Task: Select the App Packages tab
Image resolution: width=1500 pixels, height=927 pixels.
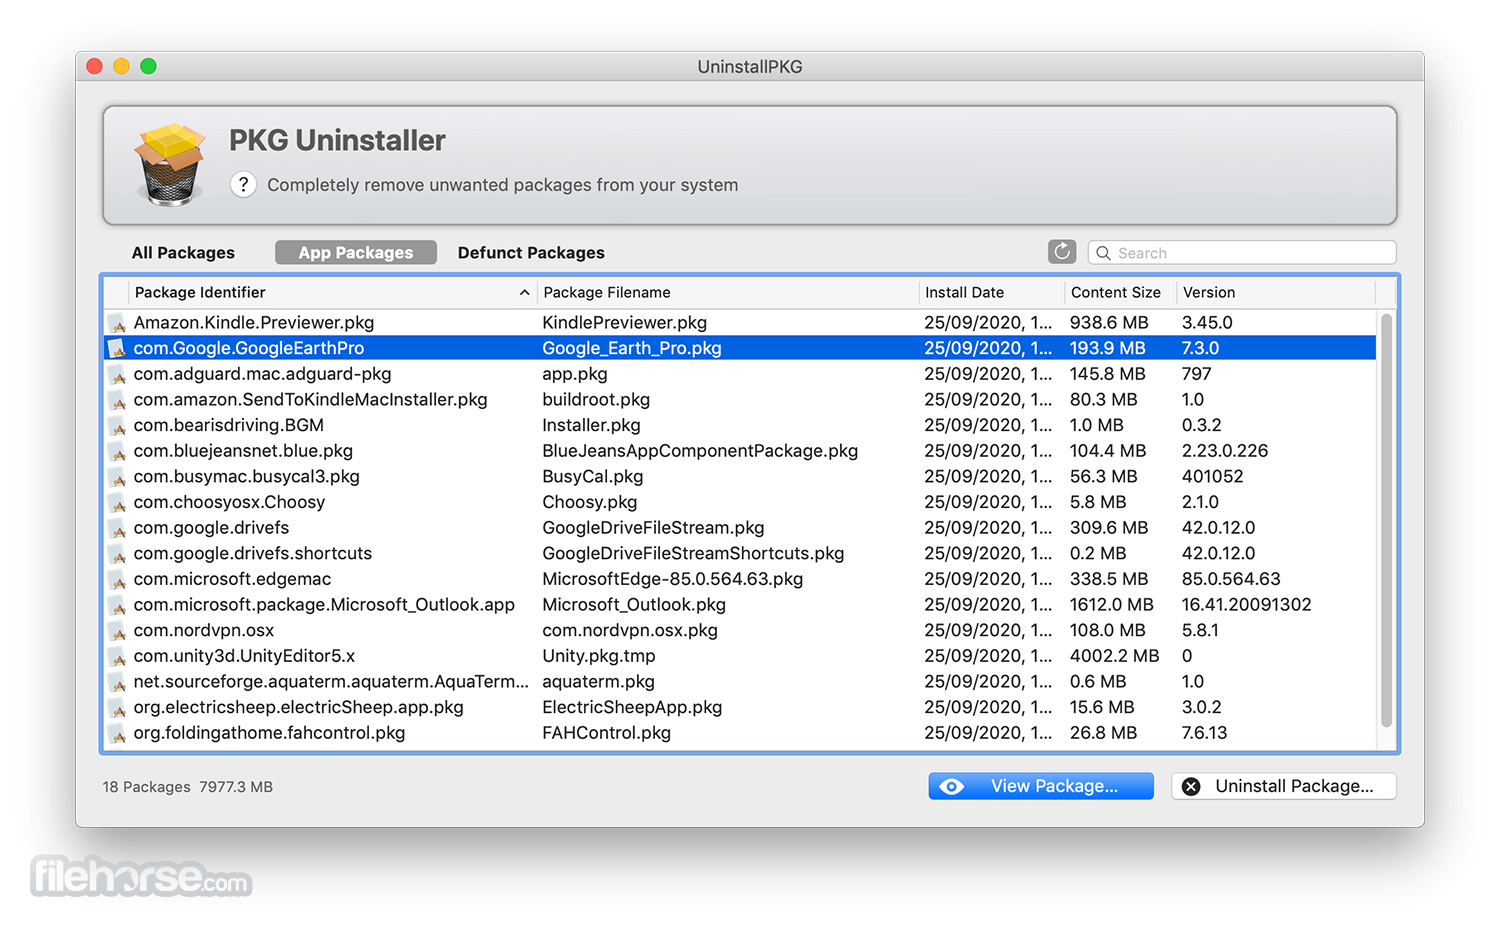Action: (x=356, y=253)
